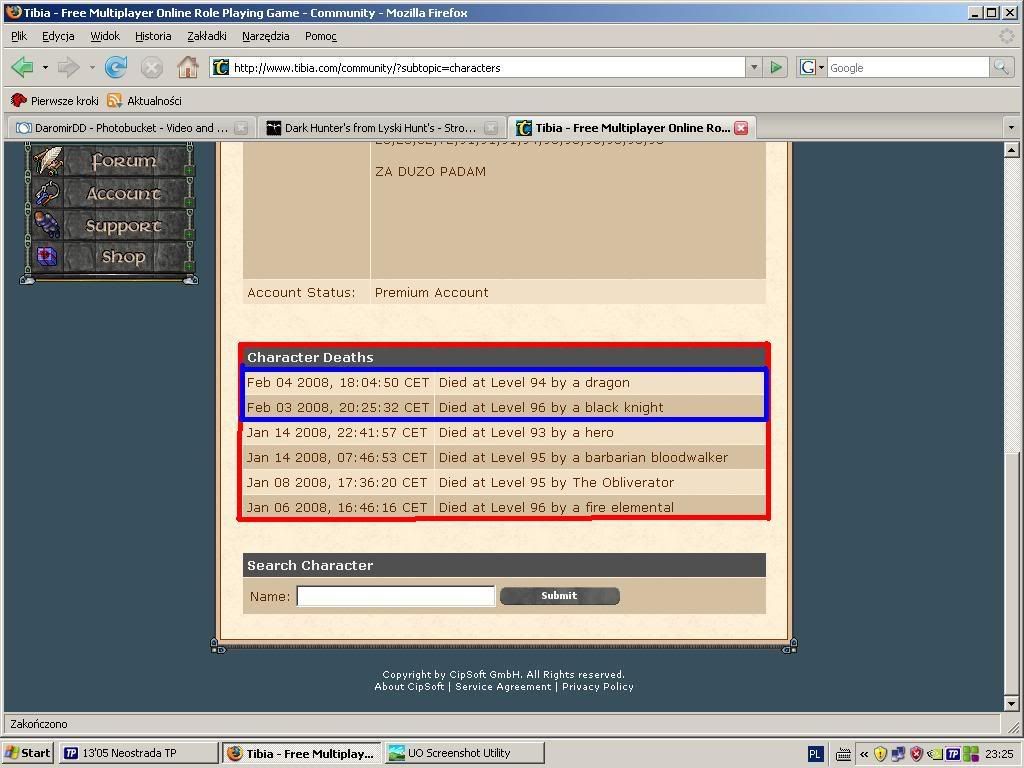Open the Edycja menu
Screen dimensions: 1024x768
[58, 36]
